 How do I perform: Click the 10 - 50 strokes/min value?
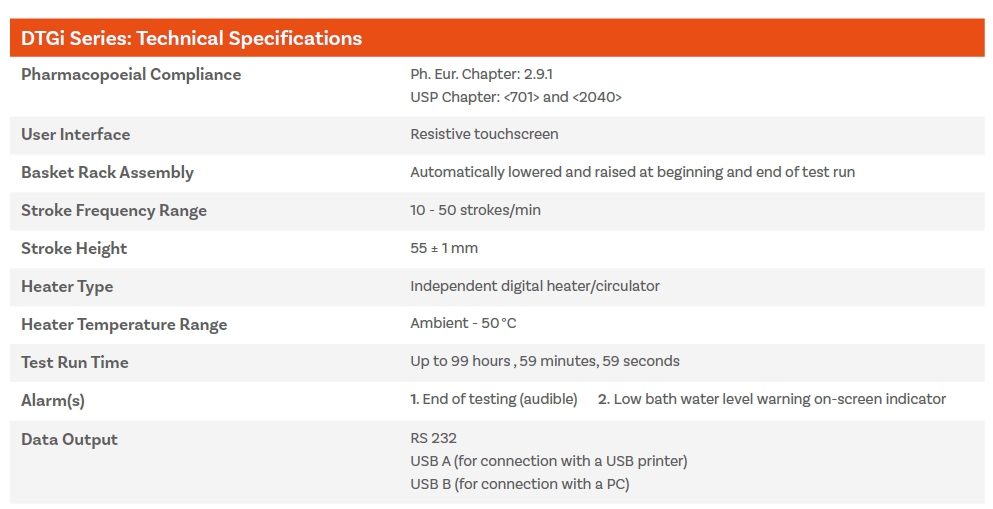pyautogui.click(x=476, y=210)
